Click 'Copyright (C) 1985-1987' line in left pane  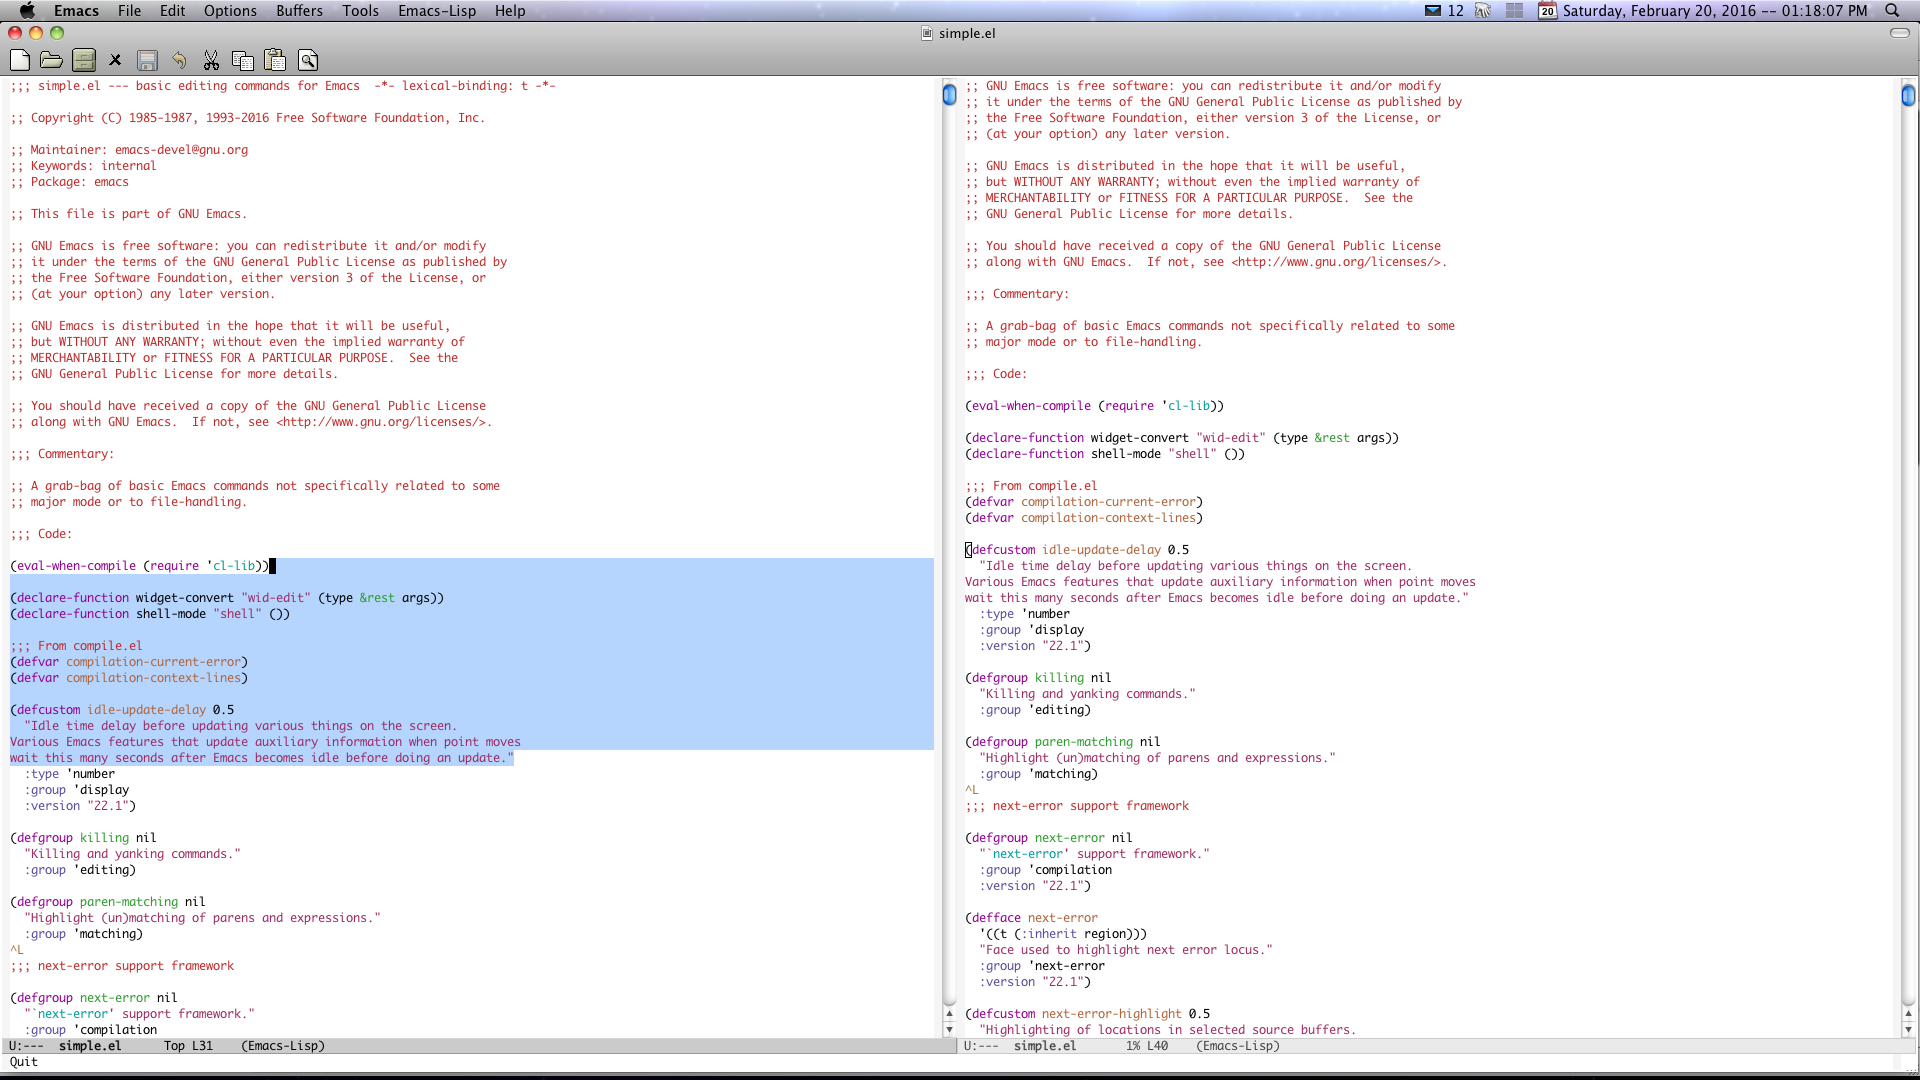[x=248, y=118]
